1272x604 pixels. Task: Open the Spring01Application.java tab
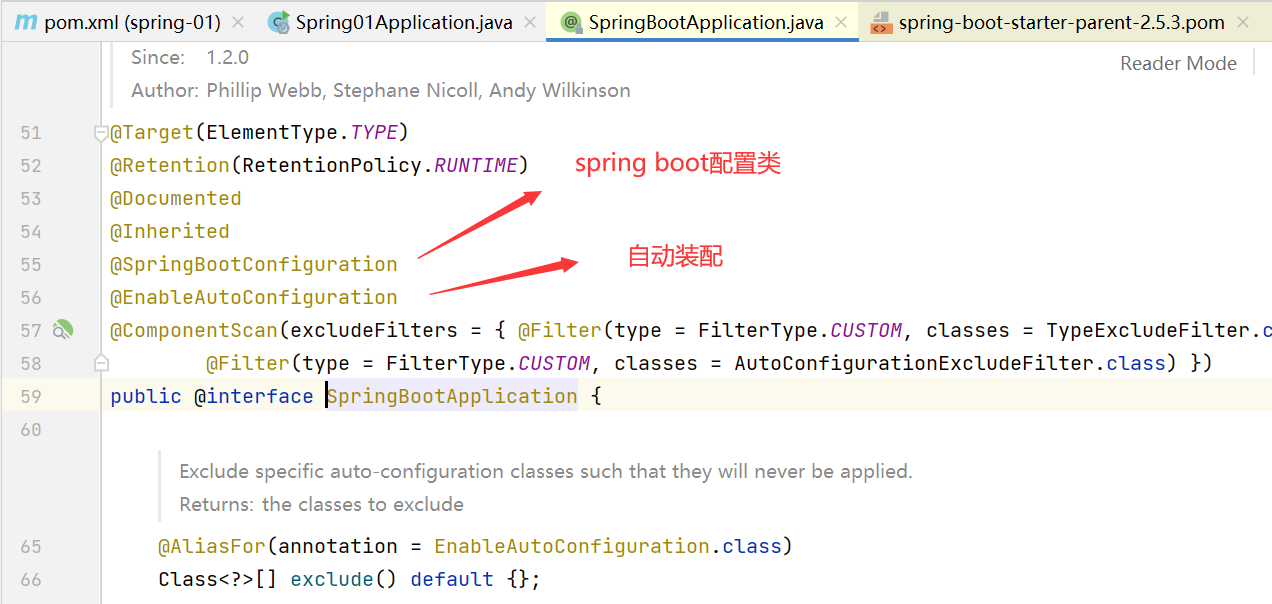coord(404,22)
